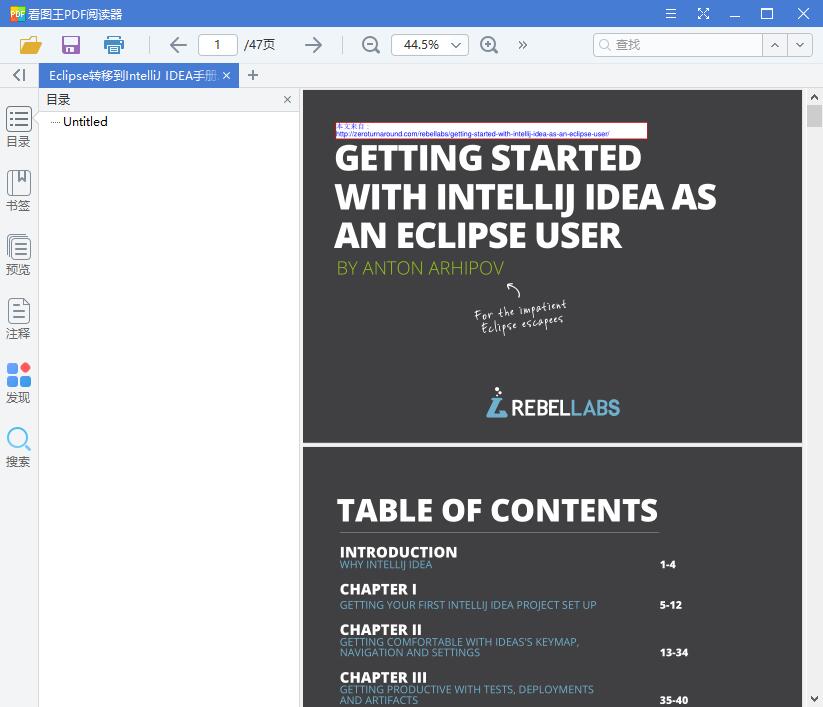
Task: Click the RebelLabs logo on cover
Action: (553, 403)
